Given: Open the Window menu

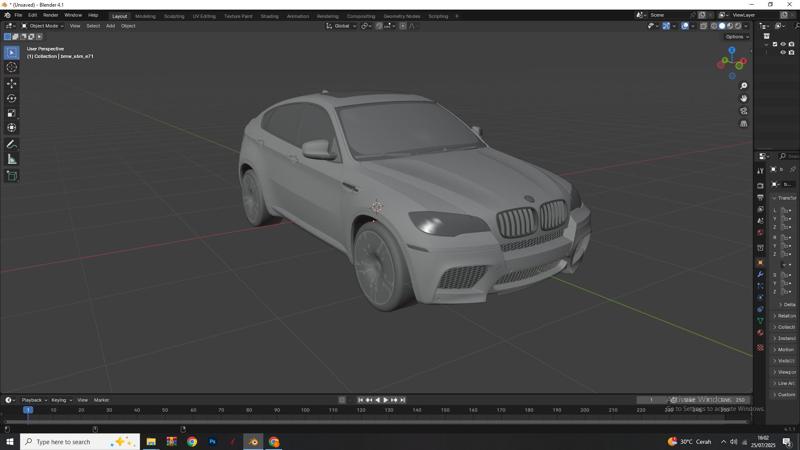Looking at the screenshot, I should coord(73,15).
